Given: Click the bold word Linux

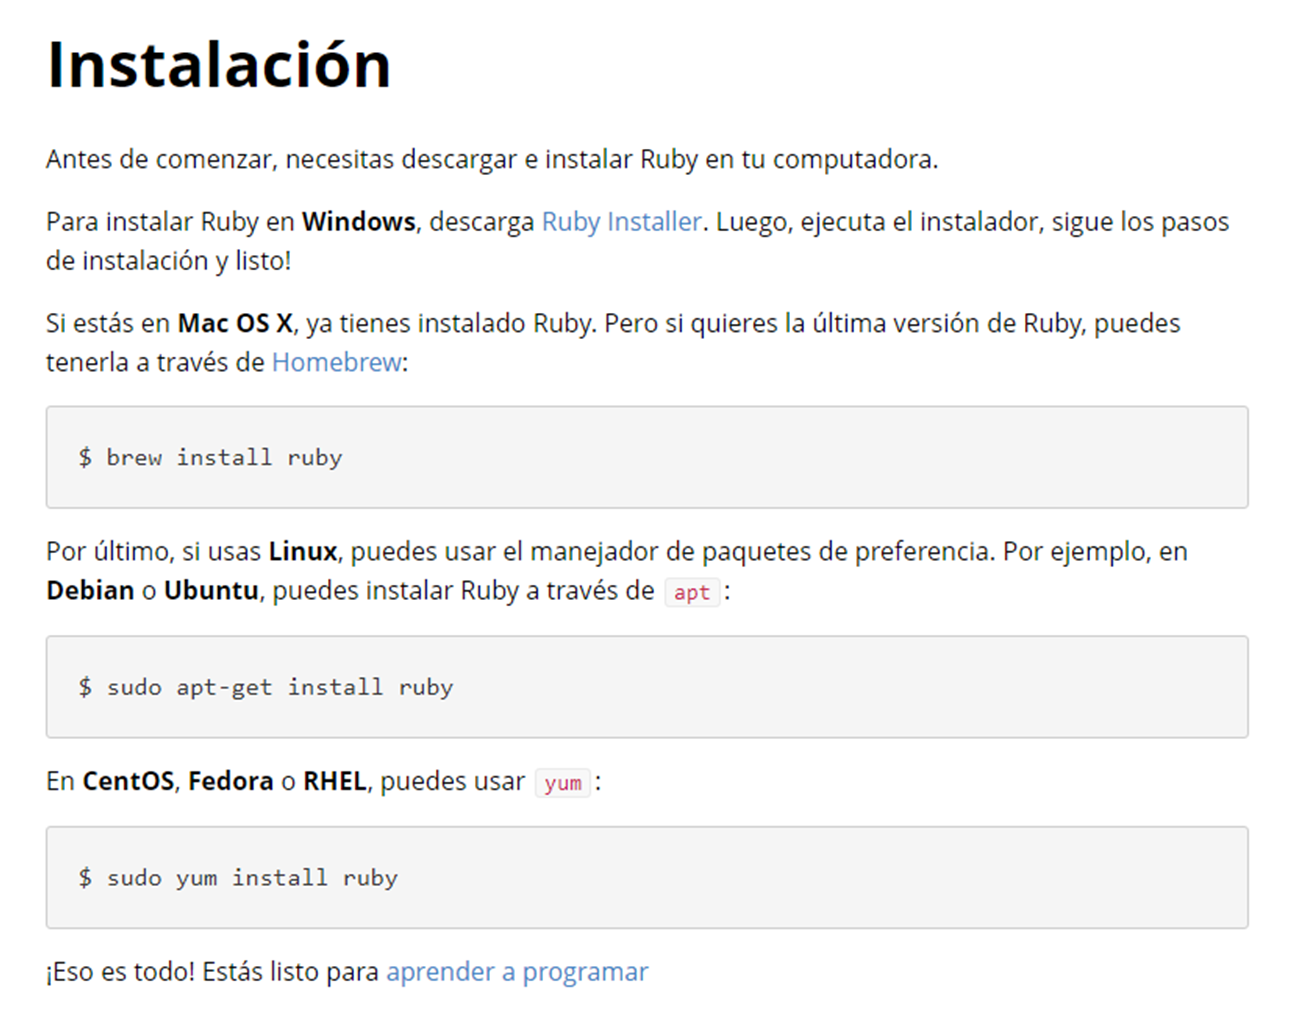Looking at the screenshot, I should tap(302, 552).
